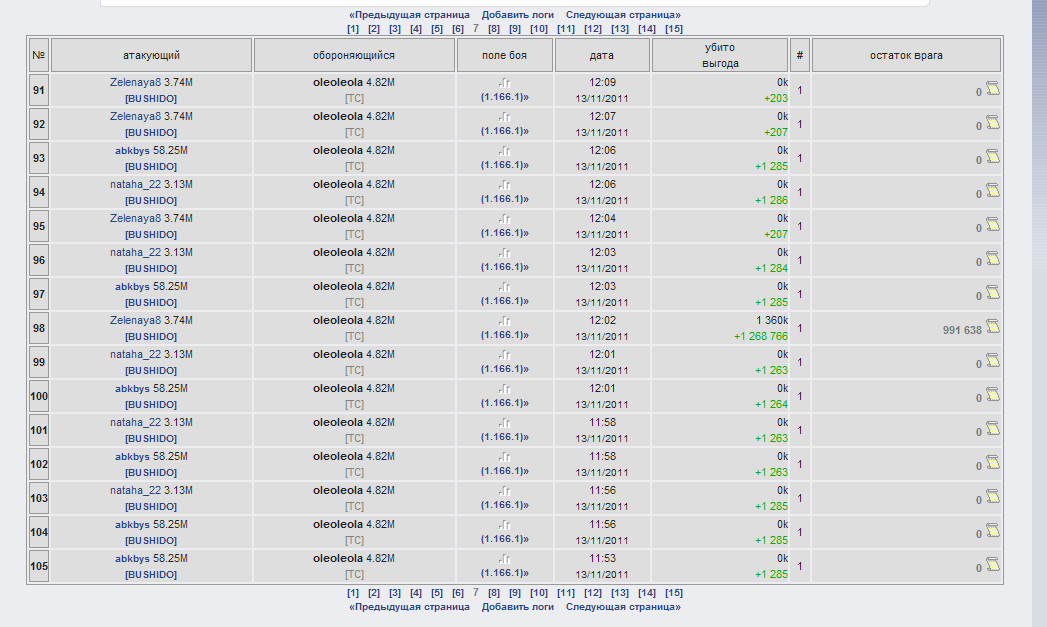This screenshot has width=1047, height=627.
Task: Click the battlefield planet icon in row 94
Action: pos(505,184)
